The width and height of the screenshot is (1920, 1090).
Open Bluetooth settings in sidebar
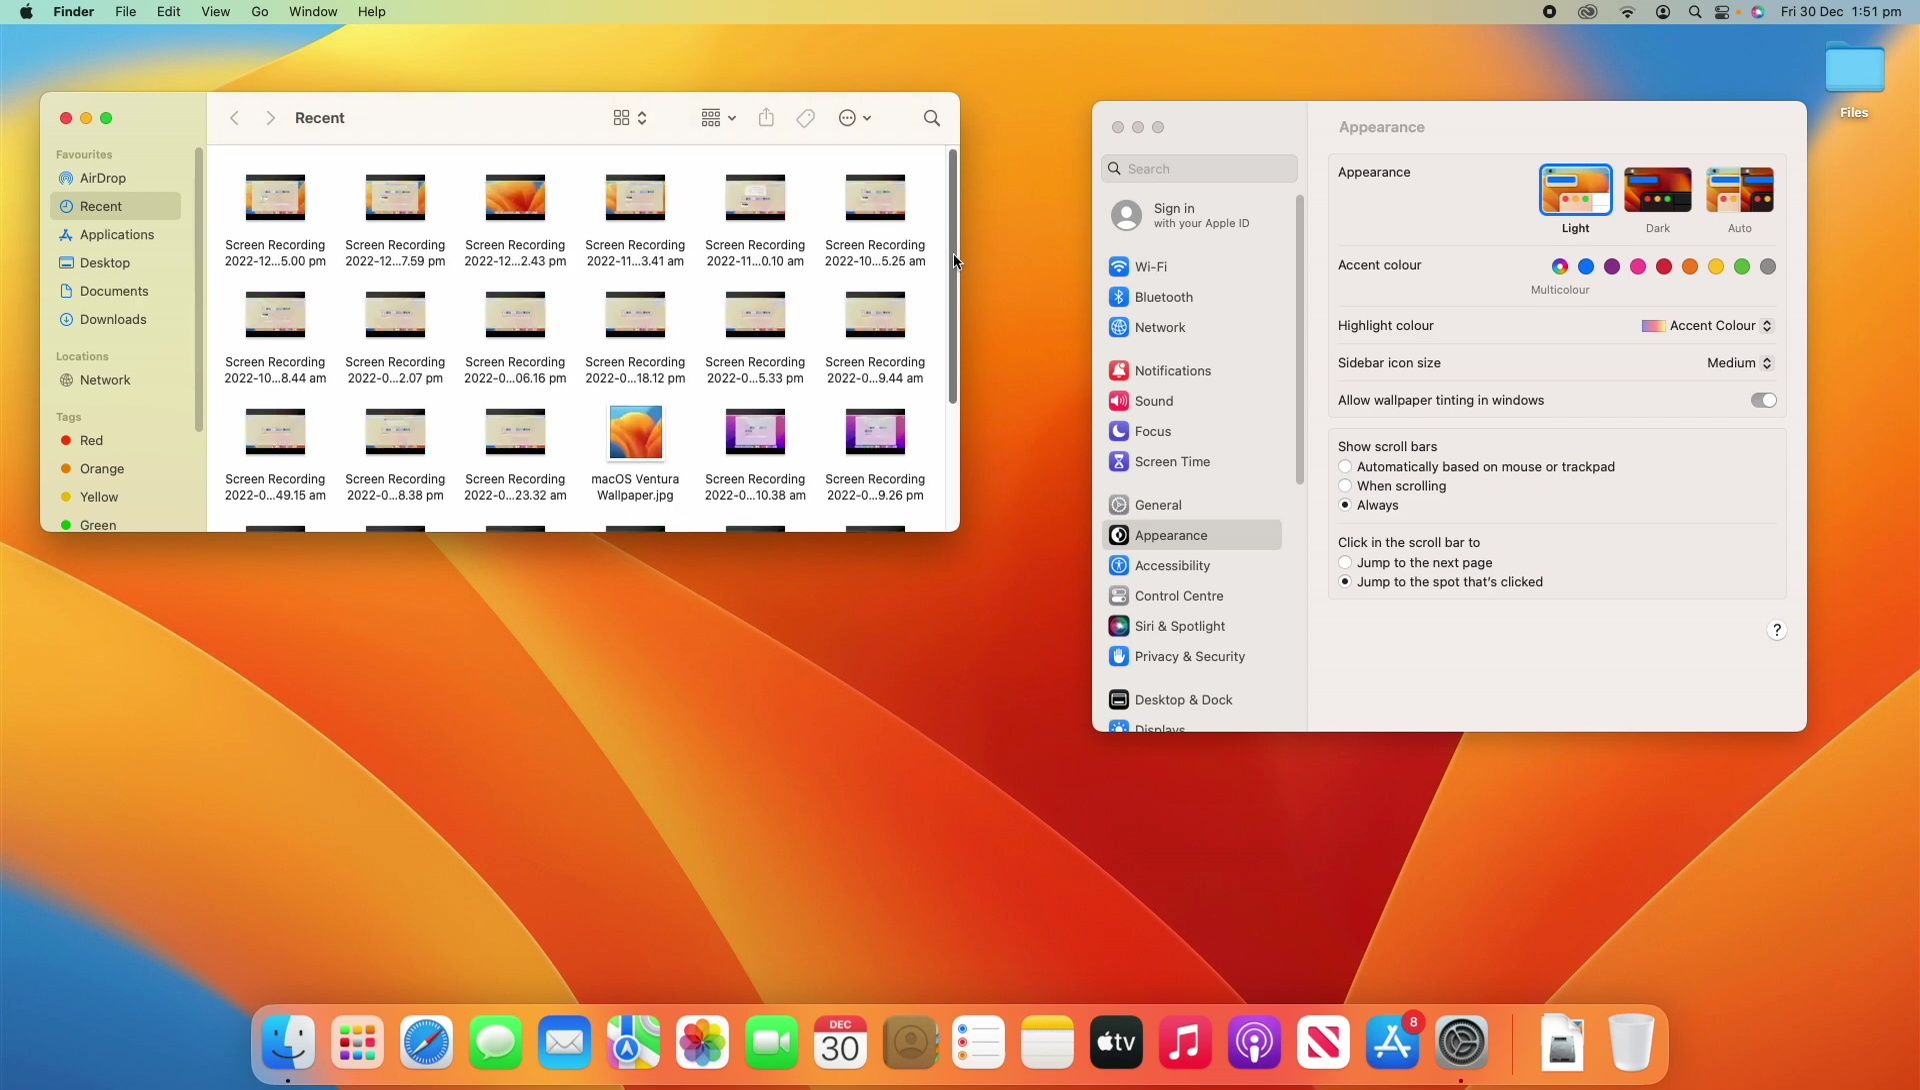pyautogui.click(x=1193, y=297)
